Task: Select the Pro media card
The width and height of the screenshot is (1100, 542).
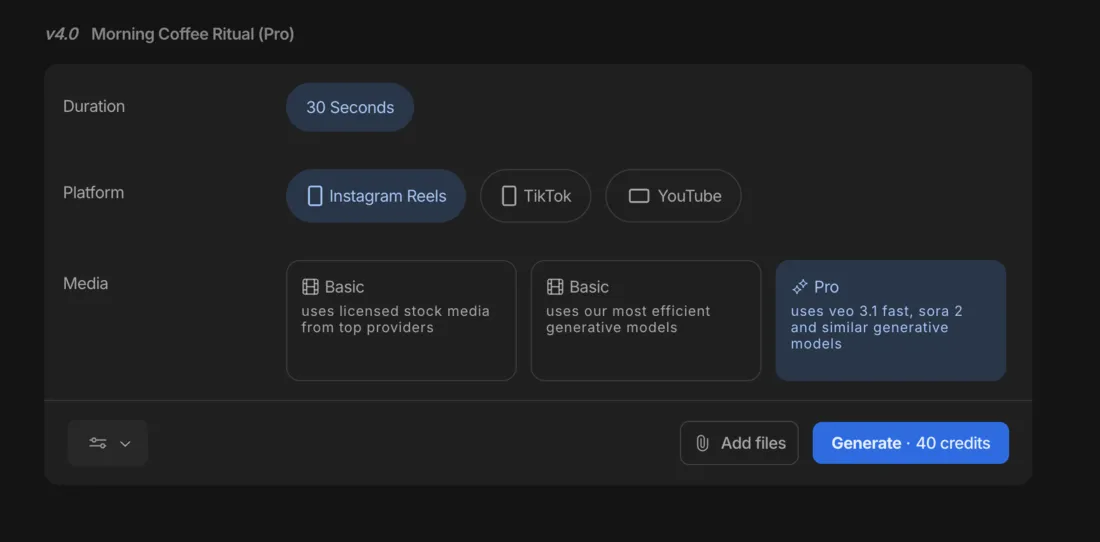Action: point(891,320)
